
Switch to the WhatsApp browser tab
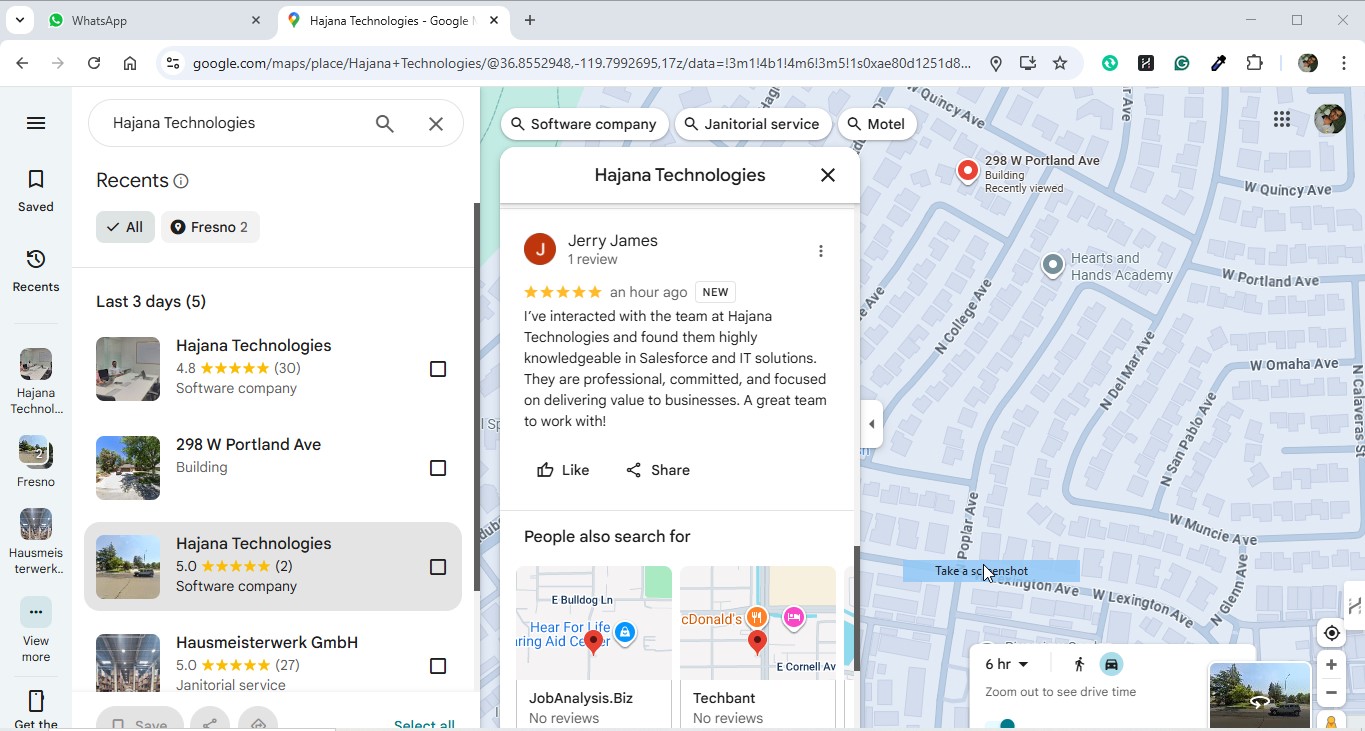point(150,20)
